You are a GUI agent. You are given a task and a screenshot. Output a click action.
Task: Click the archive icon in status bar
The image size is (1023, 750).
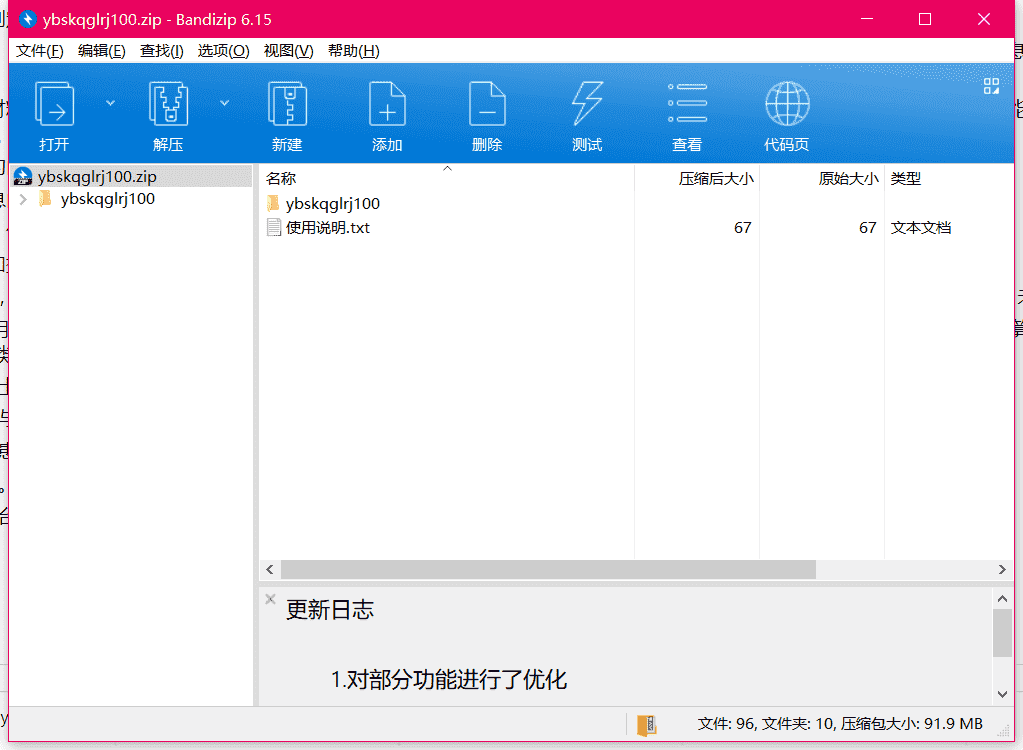(647, 725)
